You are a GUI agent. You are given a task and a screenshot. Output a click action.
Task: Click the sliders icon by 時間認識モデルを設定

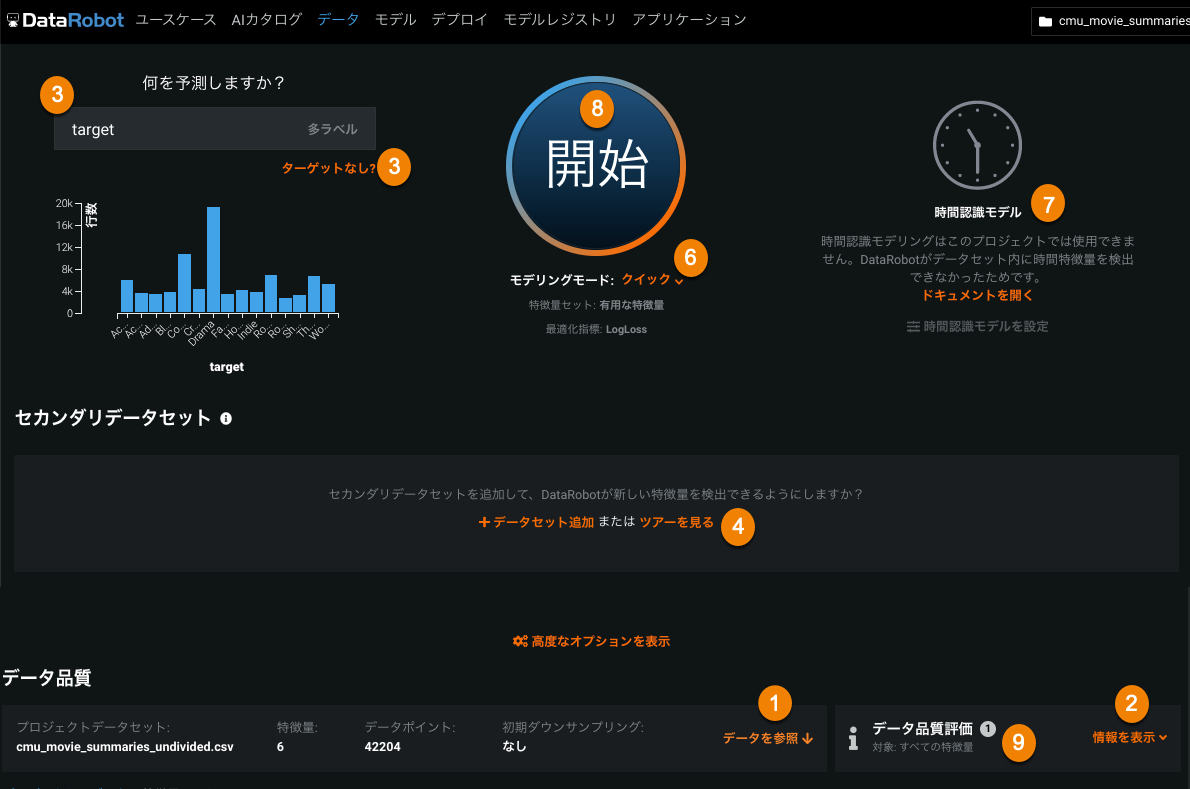tap(913, 326)
